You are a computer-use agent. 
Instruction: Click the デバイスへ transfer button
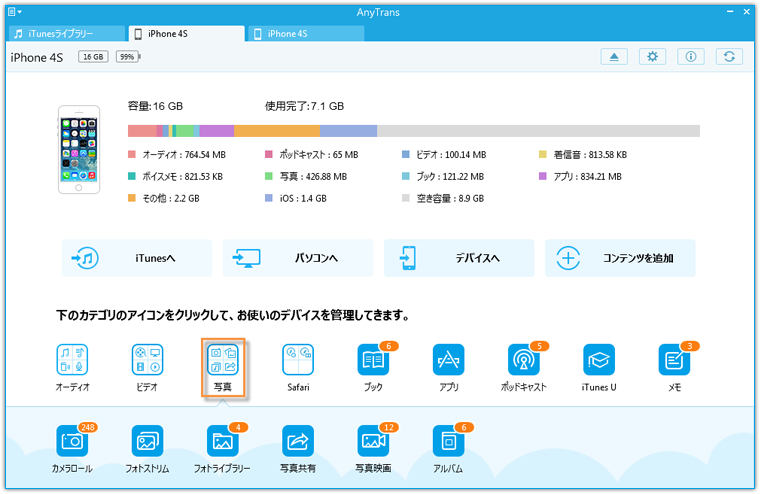459,258
